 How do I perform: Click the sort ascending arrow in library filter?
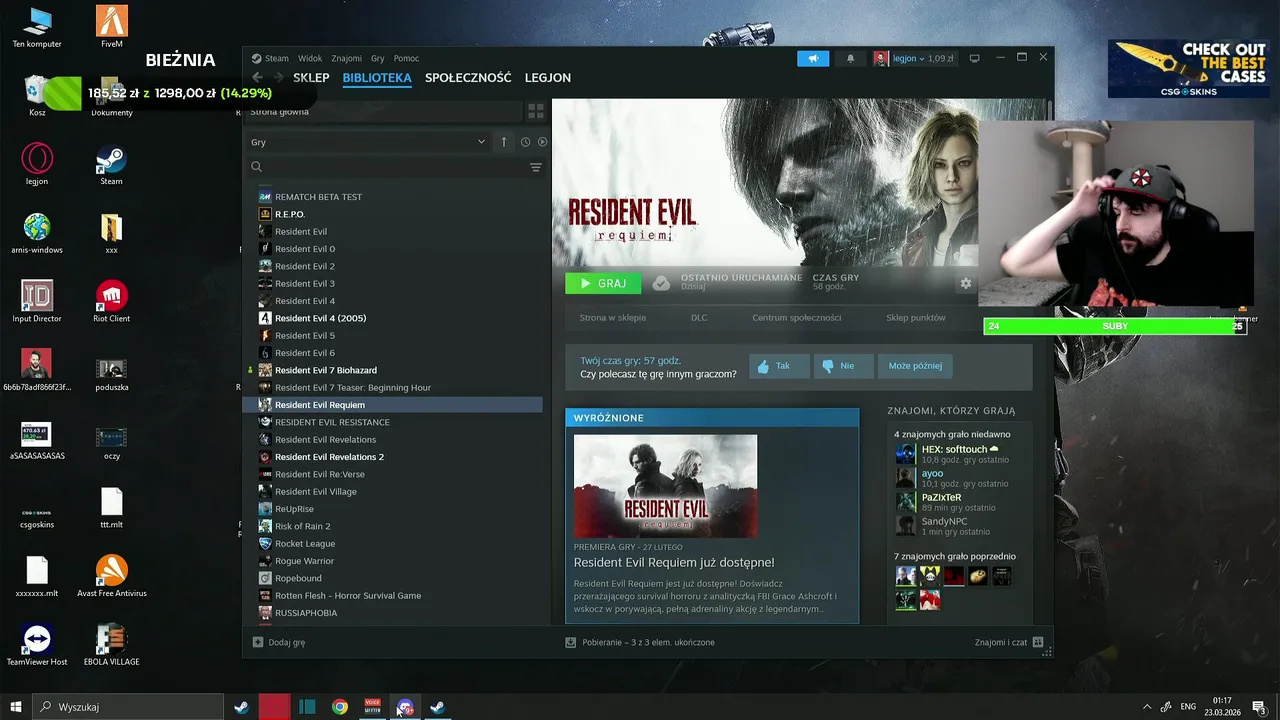click(504, 142)
